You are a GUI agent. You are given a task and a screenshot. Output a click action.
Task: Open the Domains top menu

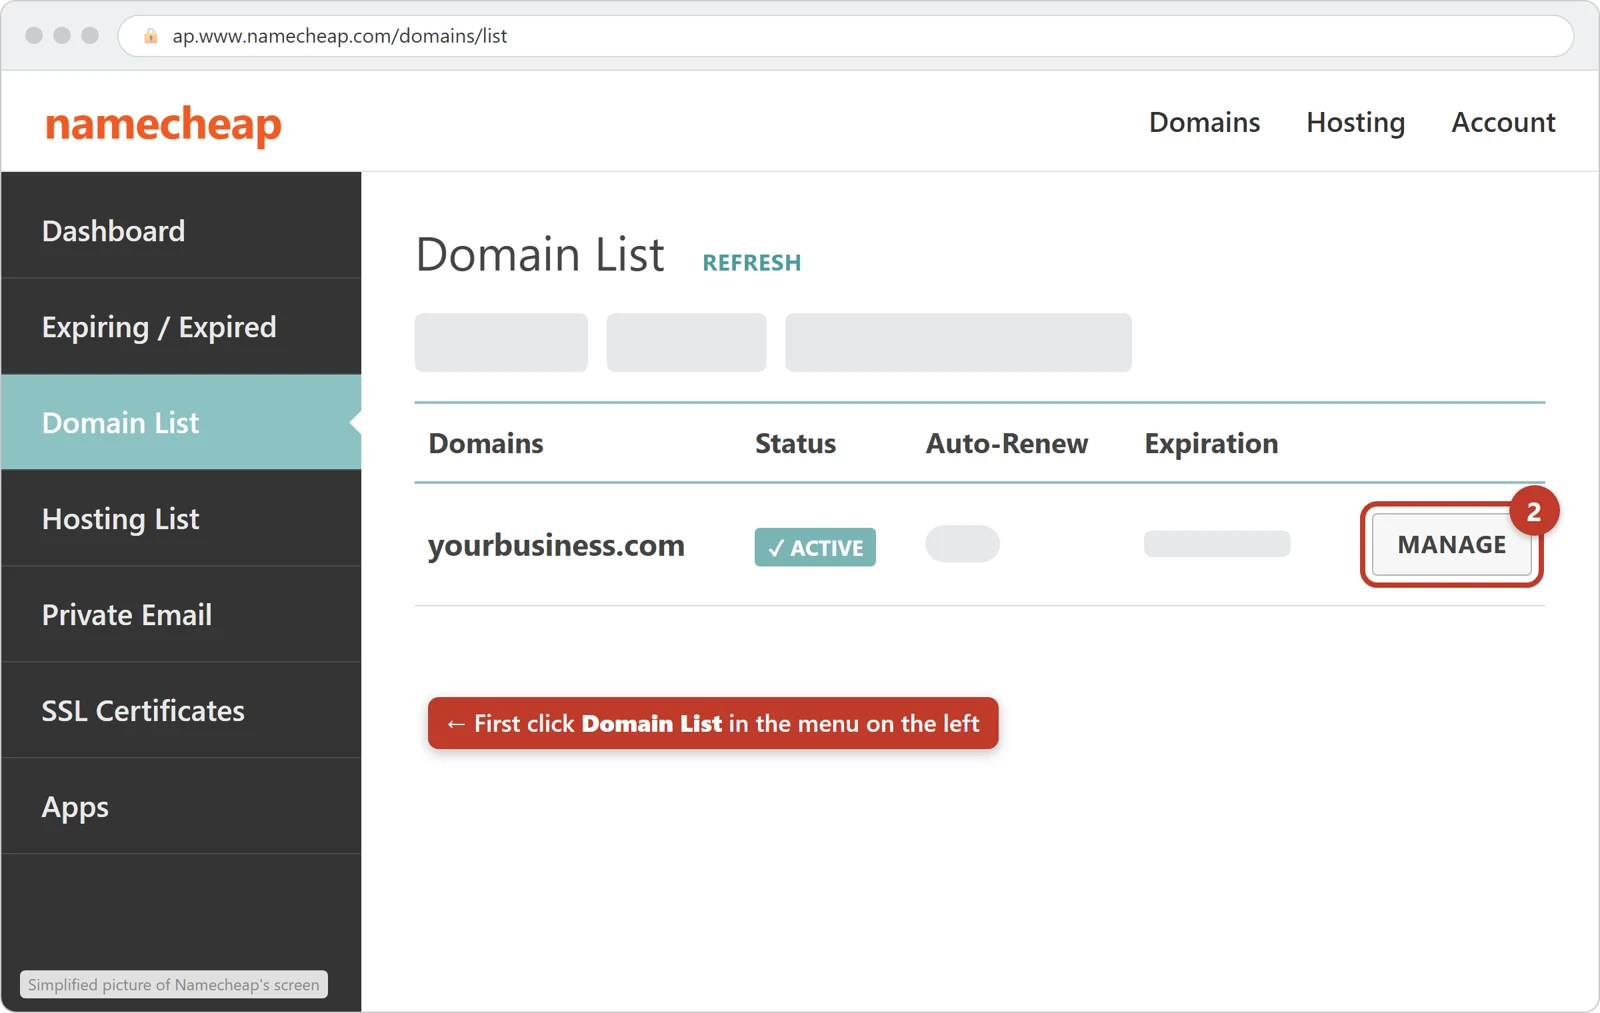(1204, 122)
